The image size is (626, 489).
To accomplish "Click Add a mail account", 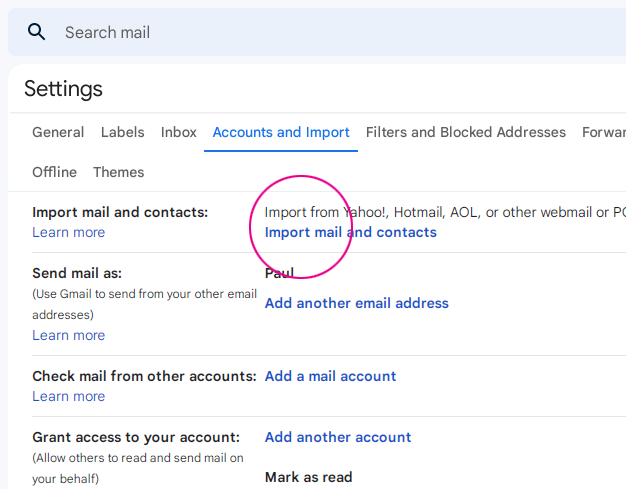I will click(331, 376).
